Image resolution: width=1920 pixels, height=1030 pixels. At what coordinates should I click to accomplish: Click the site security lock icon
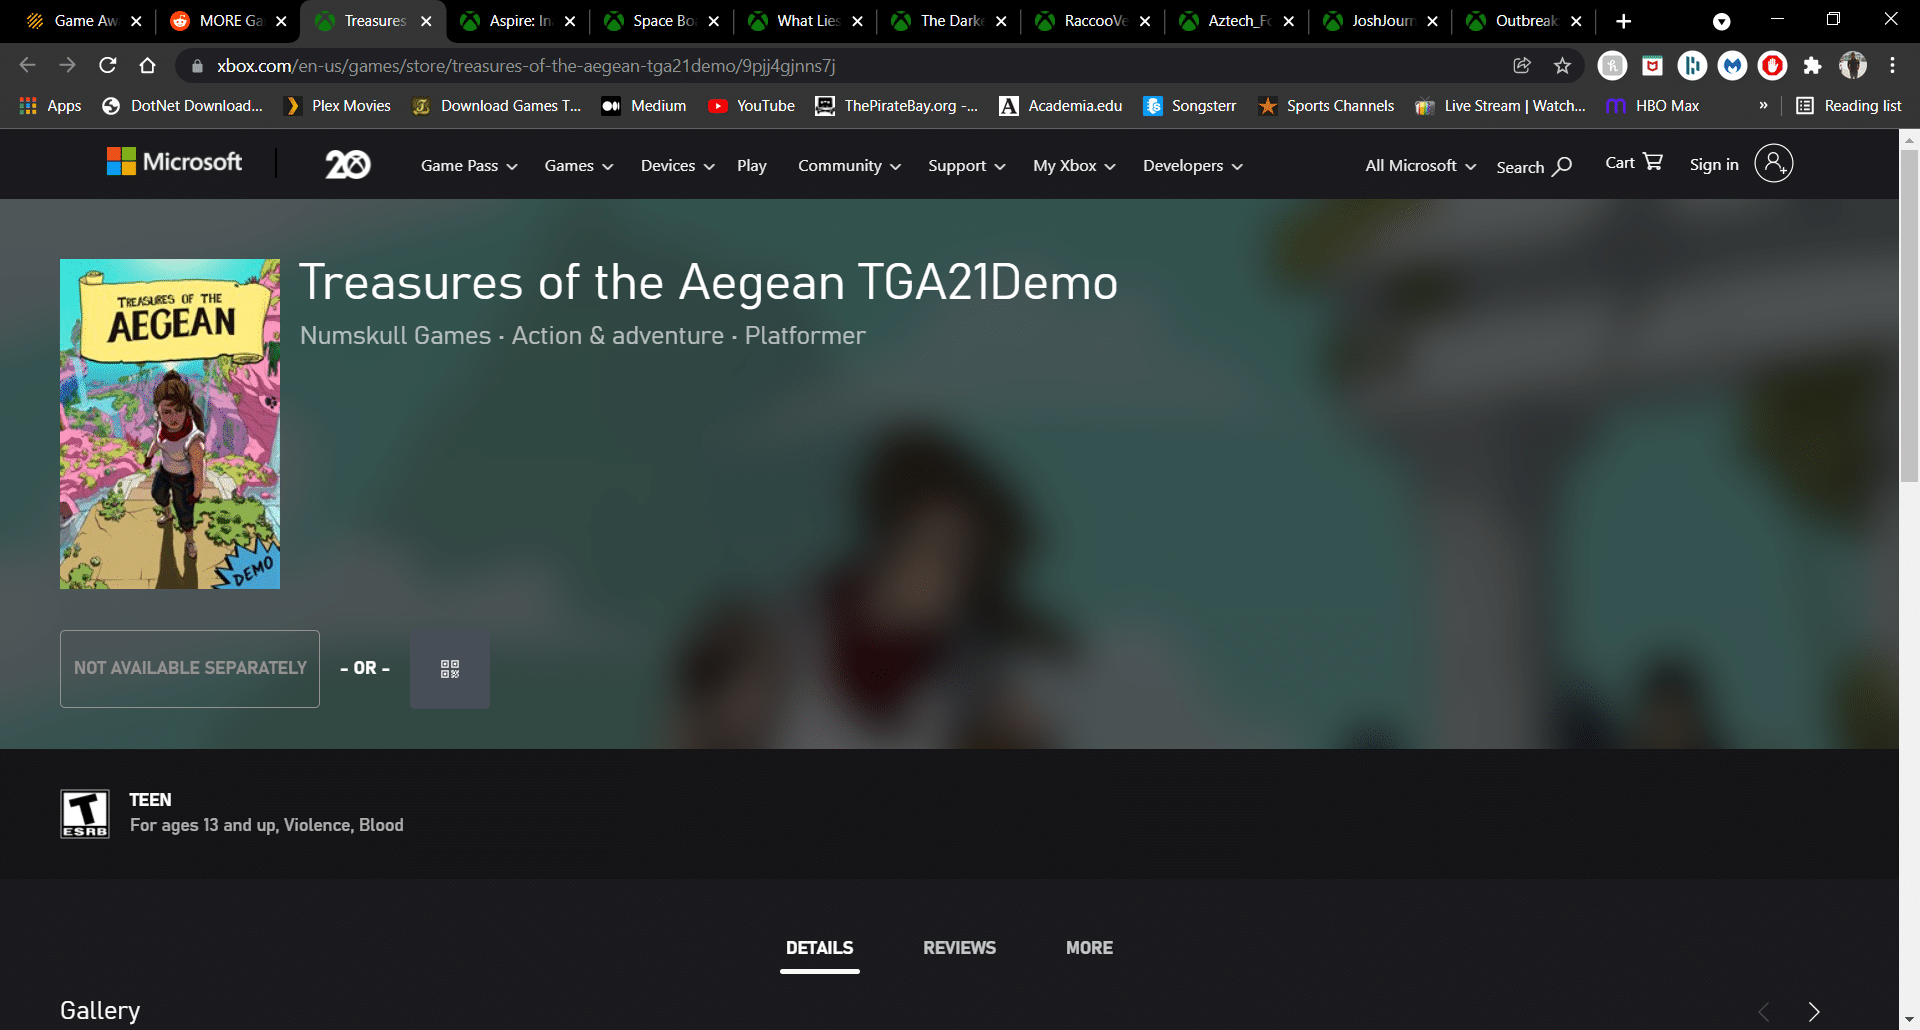point(197,66)
